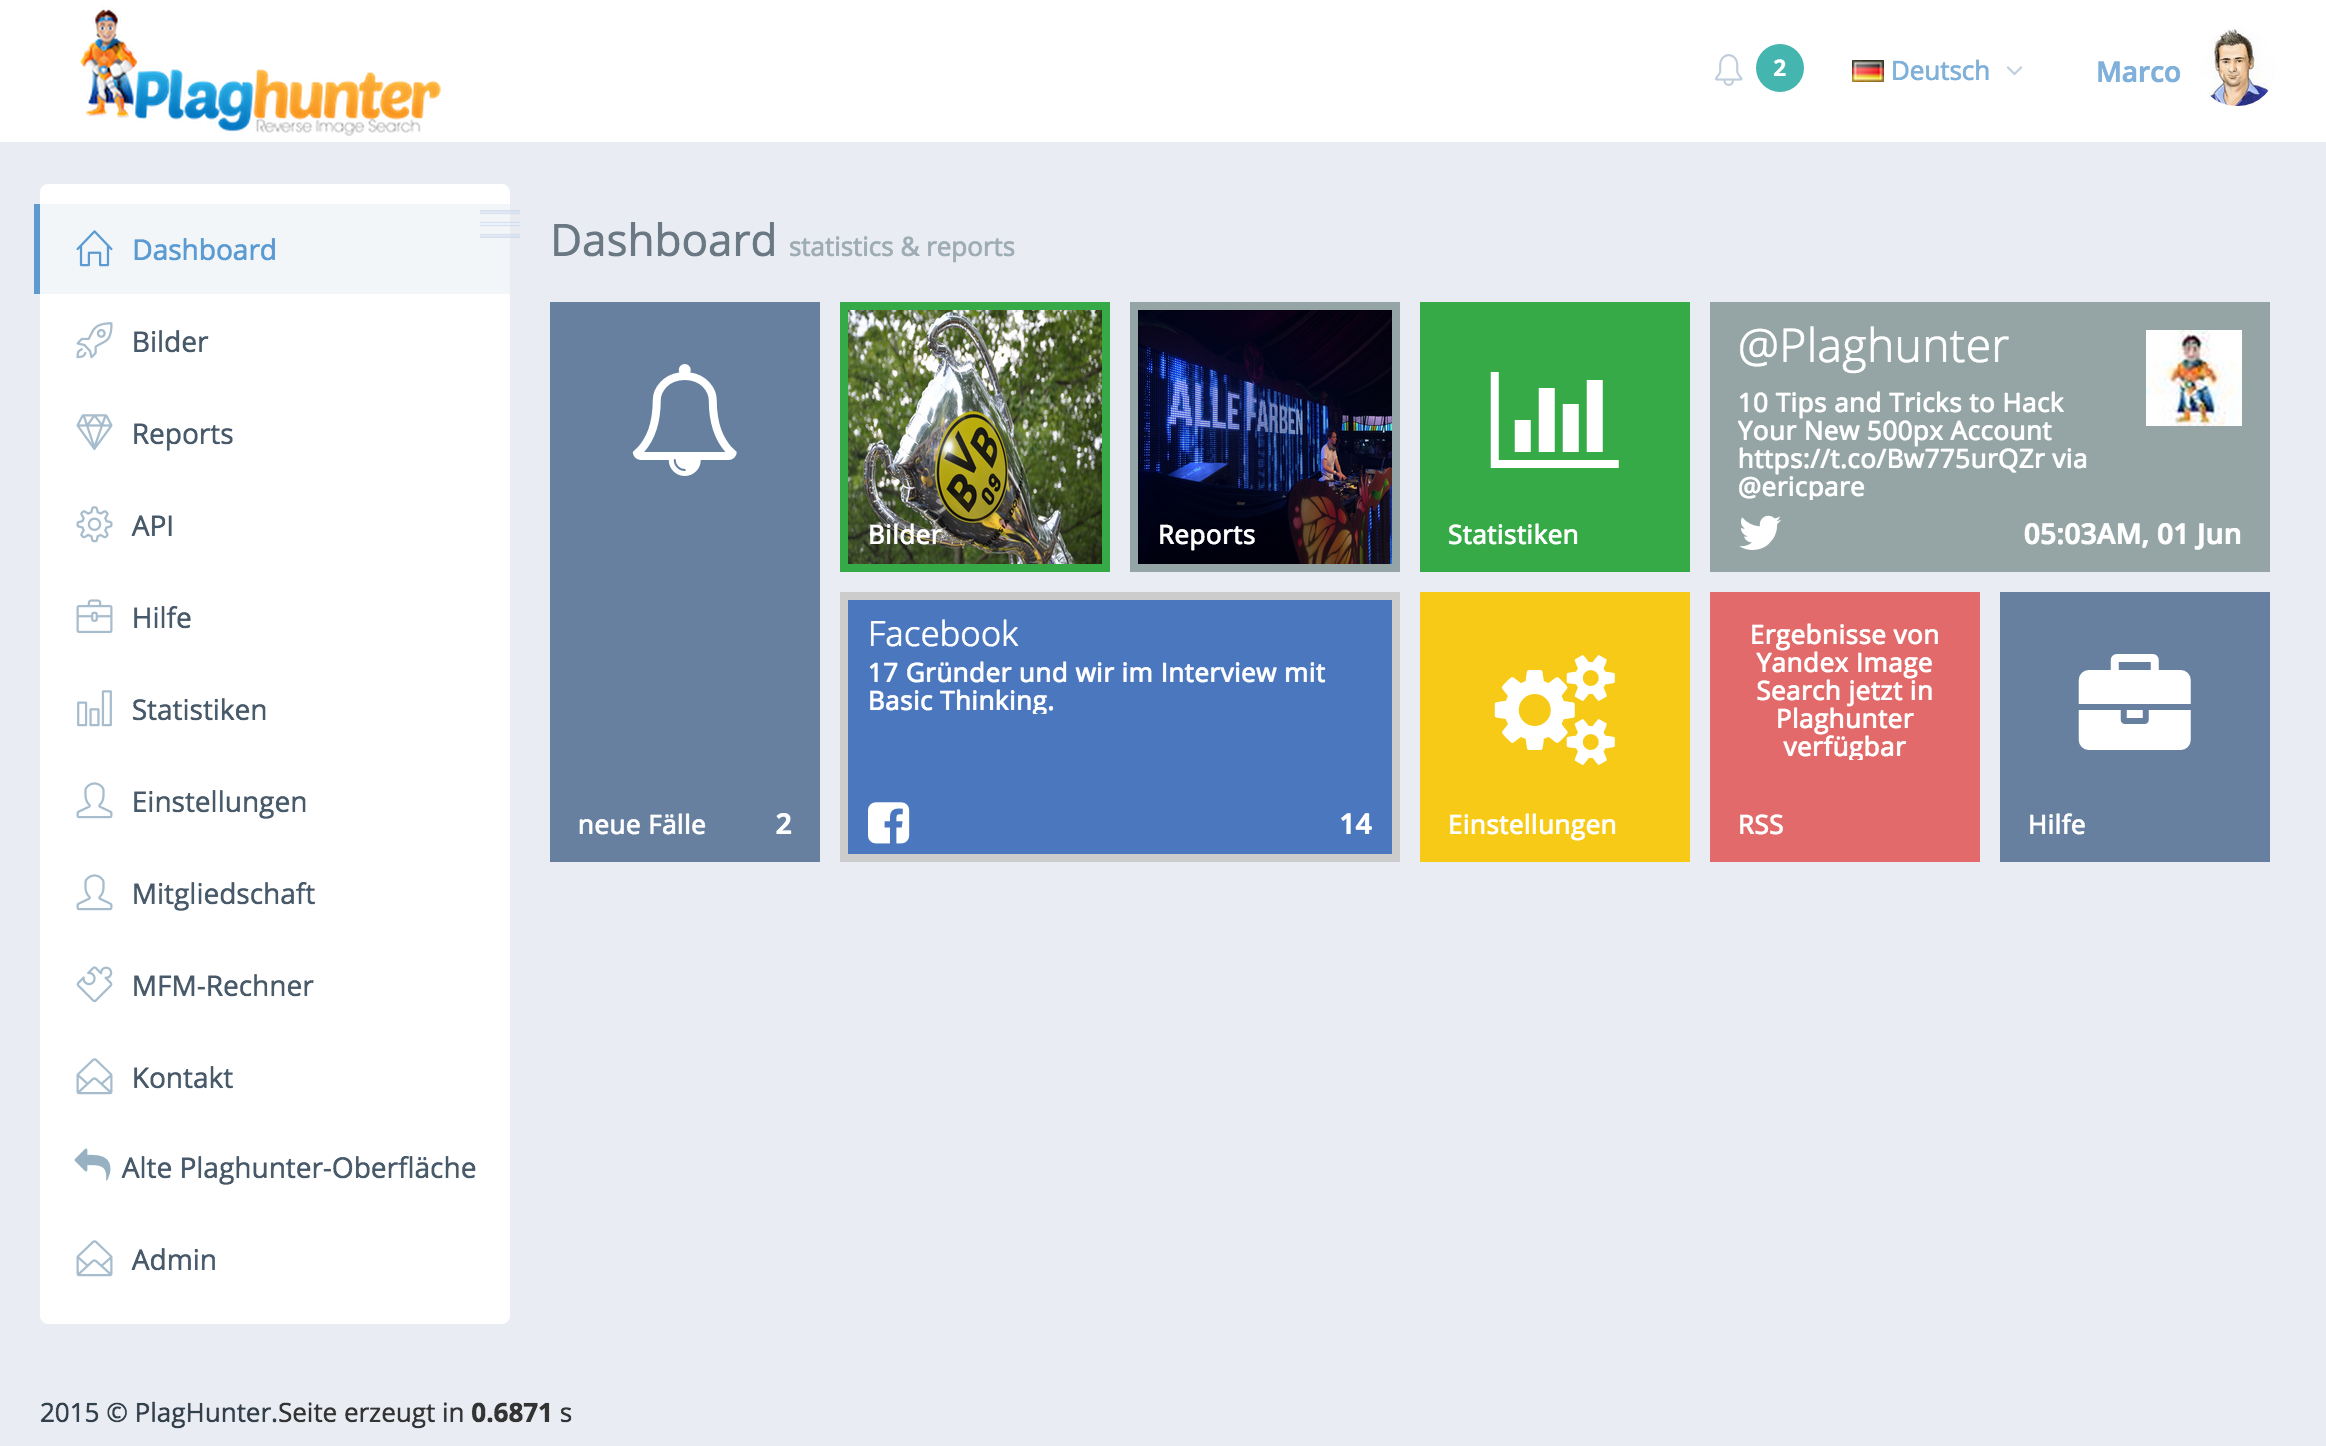Click Marco's profile avatar picture

point(2239,68)
